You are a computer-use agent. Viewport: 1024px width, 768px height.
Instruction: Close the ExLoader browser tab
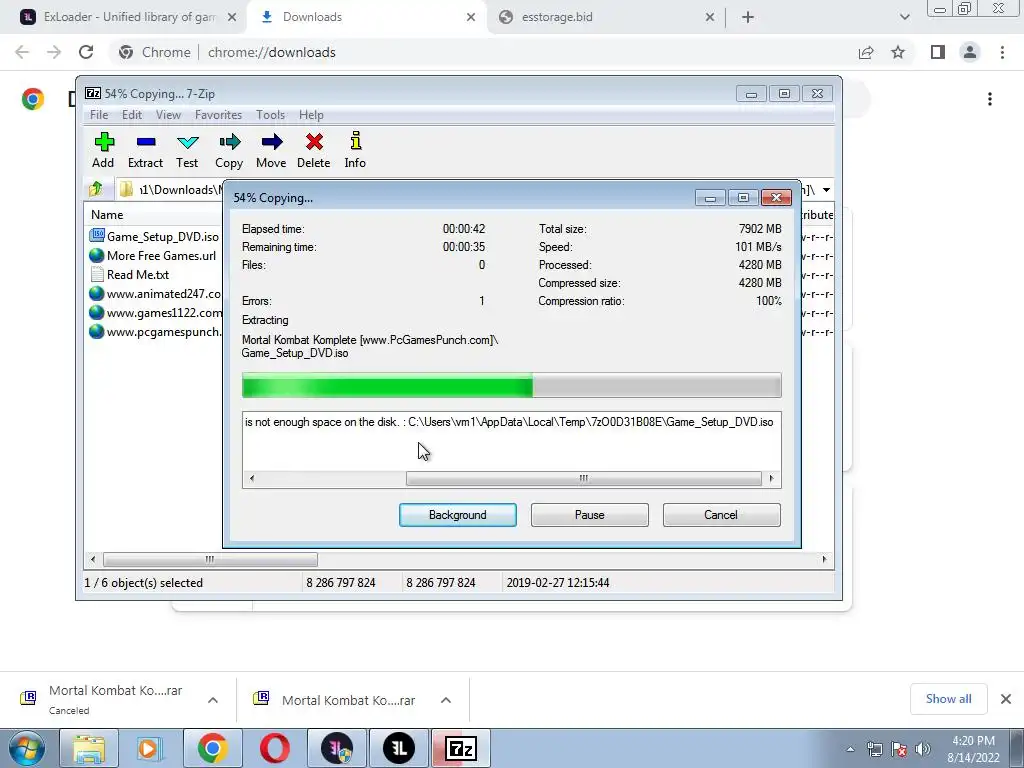232,17
